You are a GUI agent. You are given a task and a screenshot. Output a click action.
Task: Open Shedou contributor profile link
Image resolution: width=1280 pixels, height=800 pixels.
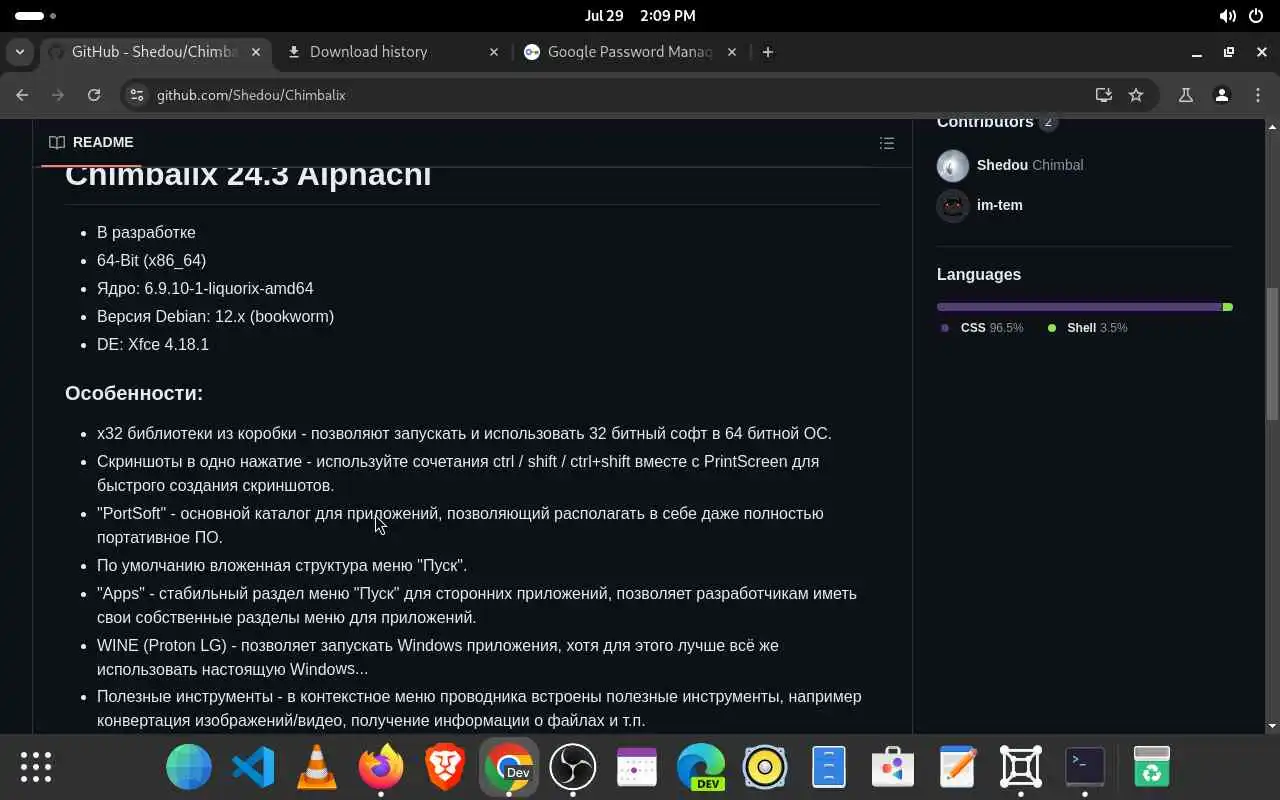pyautogui.click(x=1030, y=165)
